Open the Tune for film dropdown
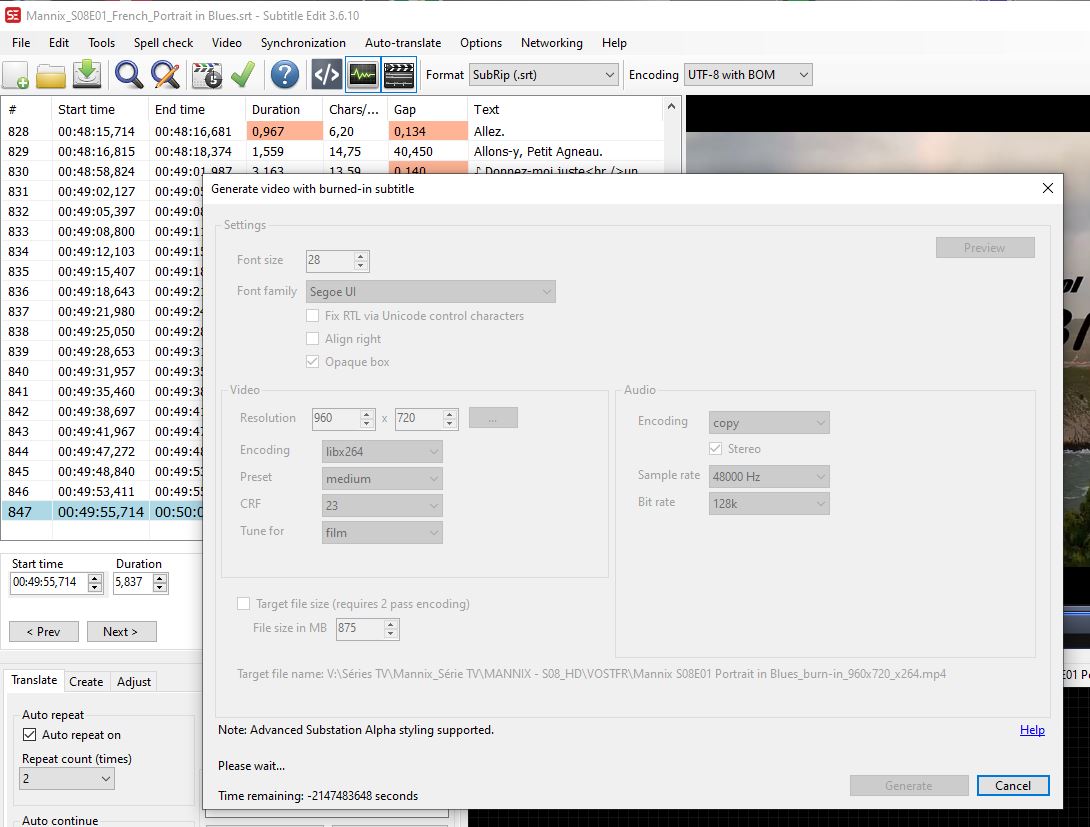Viewport: 1090px width, 827px height. (x=382, y=532)
